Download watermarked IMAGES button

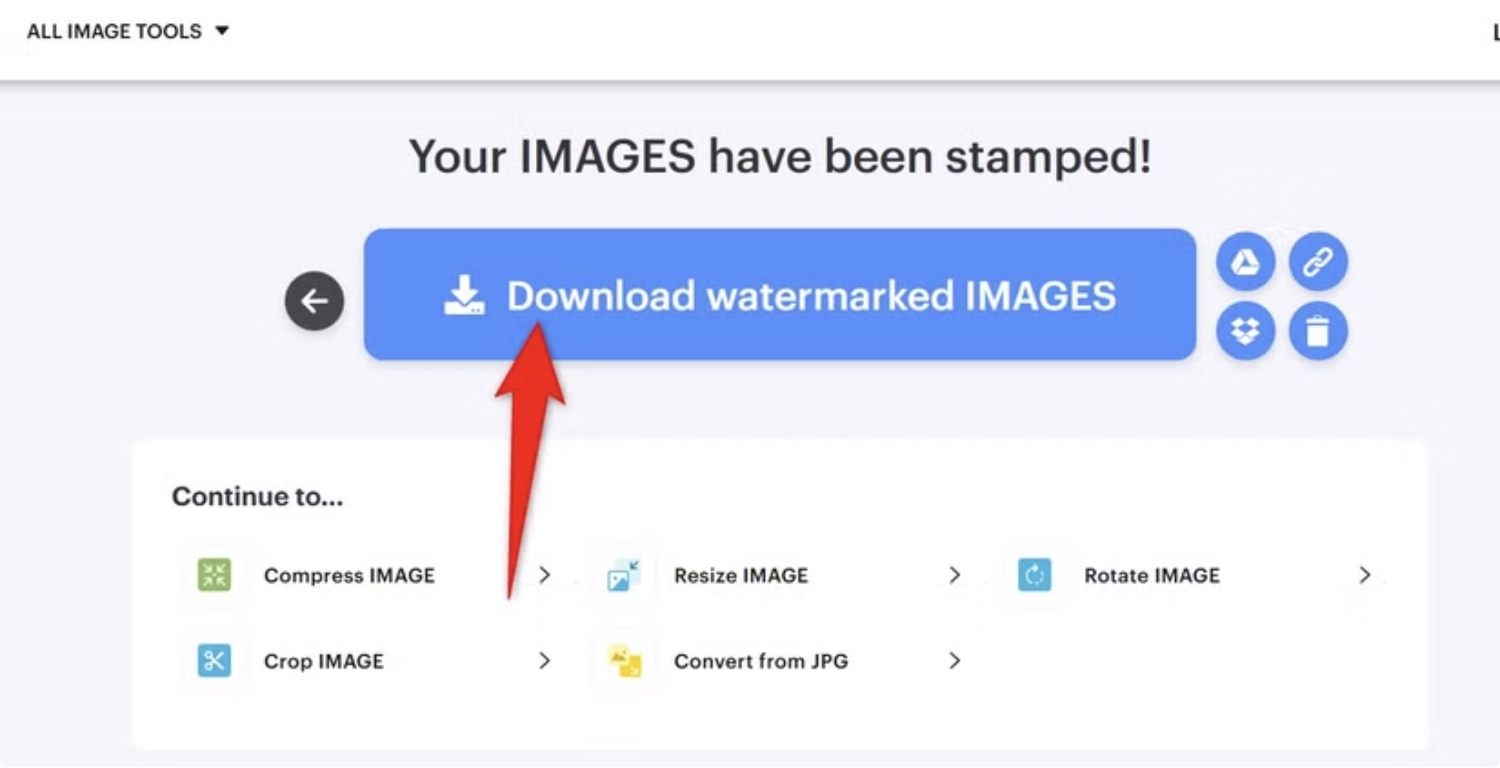tap(780, 294)
